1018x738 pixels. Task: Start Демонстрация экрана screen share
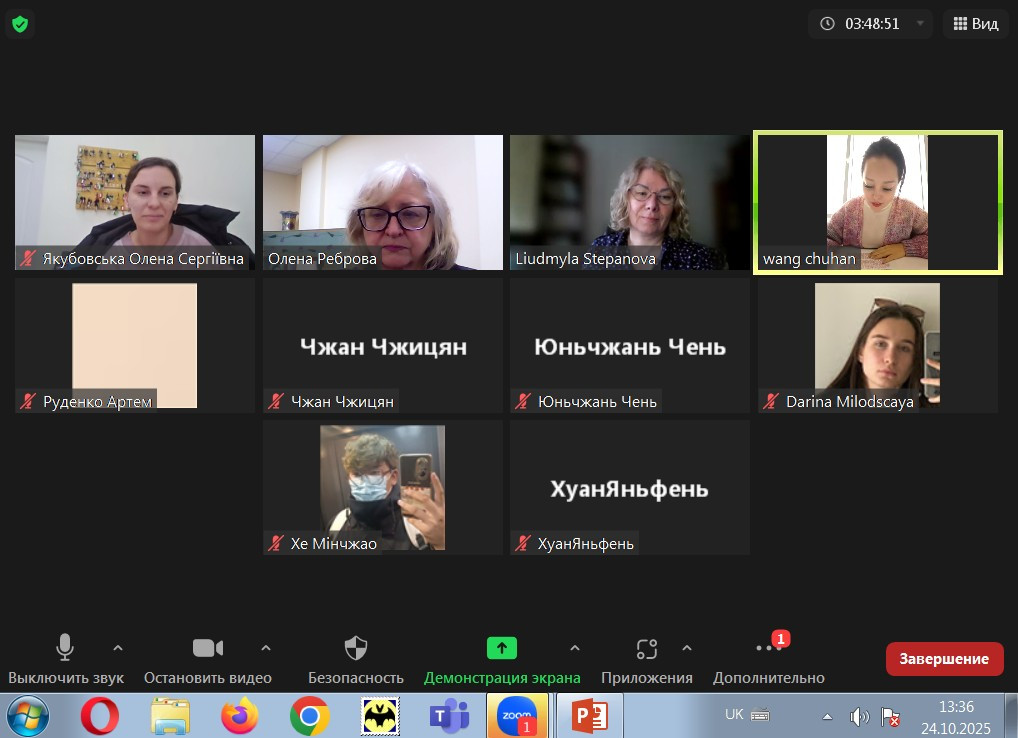click(502, 659)
